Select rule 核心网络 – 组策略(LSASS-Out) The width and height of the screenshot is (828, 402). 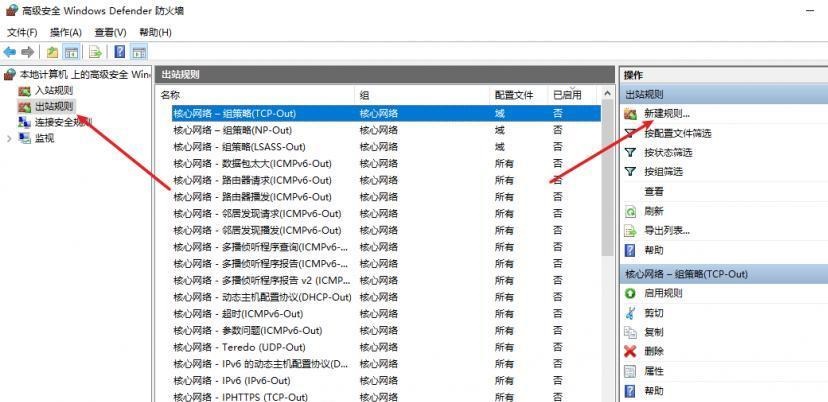tap(387, 147)
